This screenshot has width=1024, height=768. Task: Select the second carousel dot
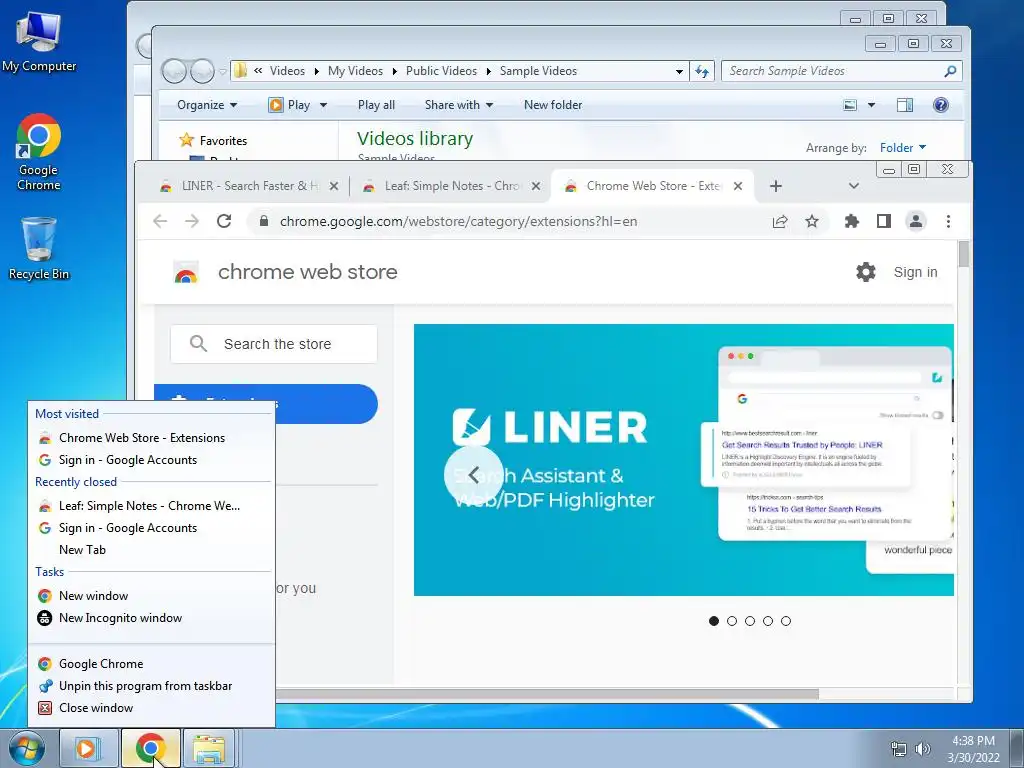[x=732, y=621]
